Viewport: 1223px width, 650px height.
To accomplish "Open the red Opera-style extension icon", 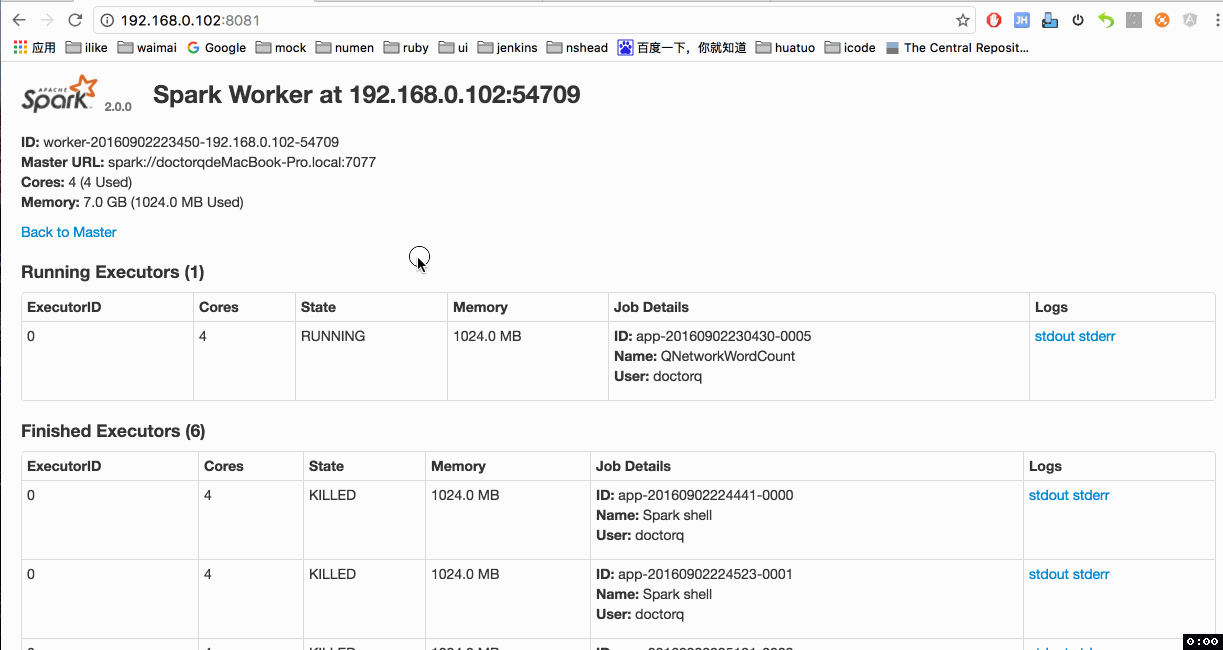I will point(994,20).
